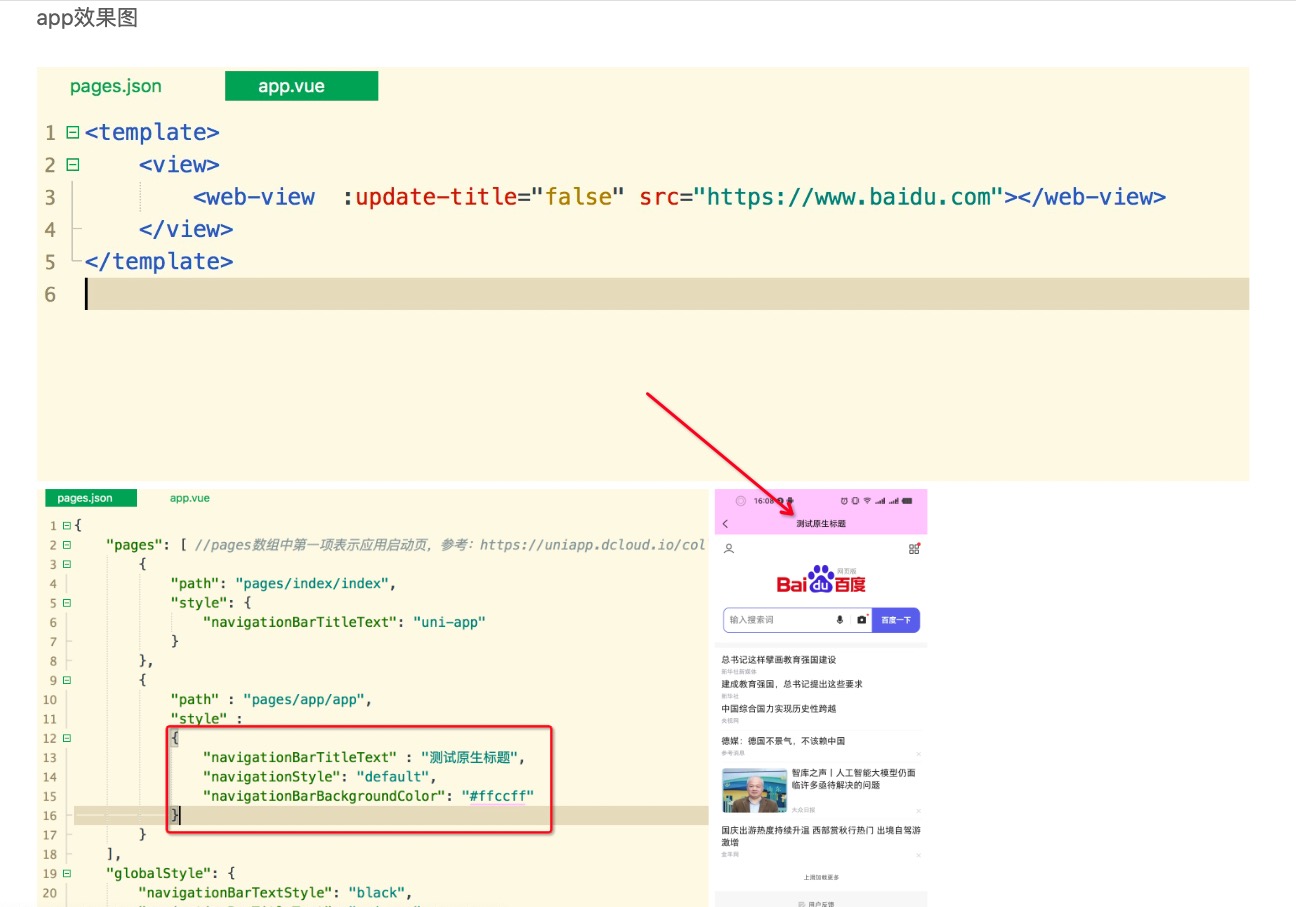The image size is (1296, 907).
Task: Open the grid apps icon on Baidu page
Action: point(914,548)
